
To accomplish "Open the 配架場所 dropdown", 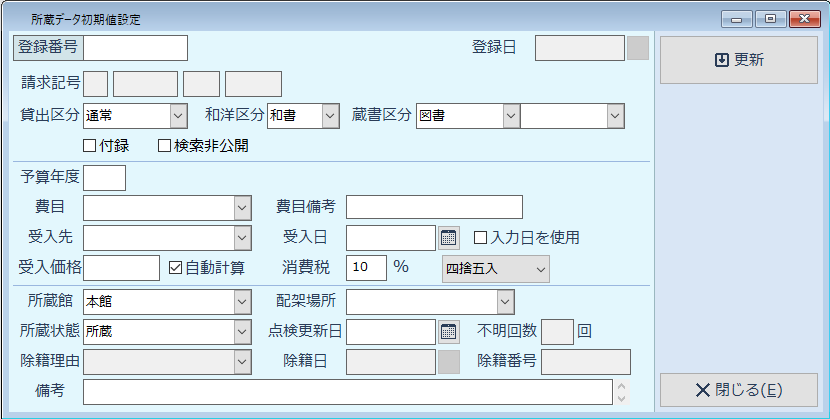I will [506, 302].
